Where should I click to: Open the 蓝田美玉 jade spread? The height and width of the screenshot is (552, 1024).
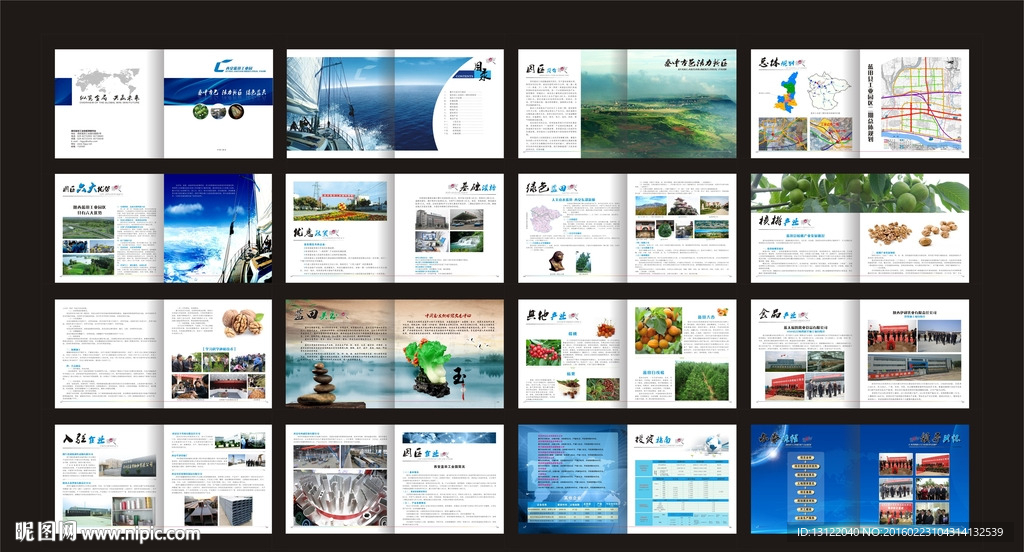pyautogui.click(x=394, y=354)
